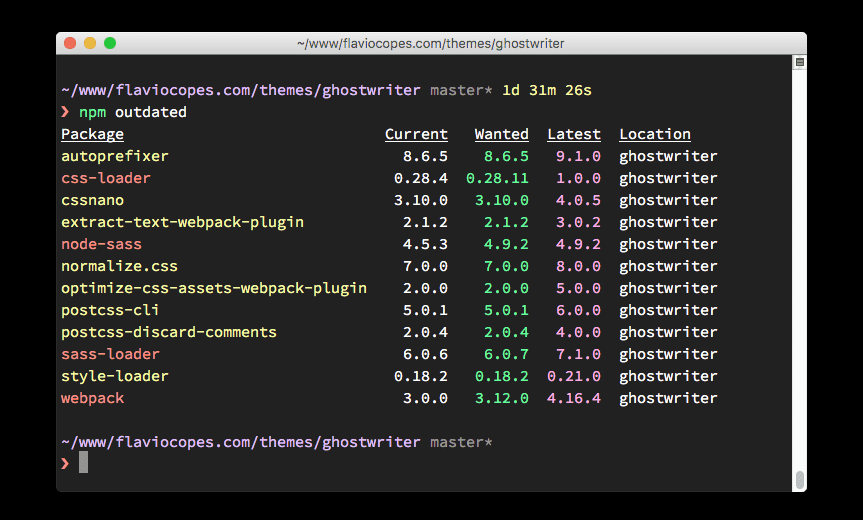Click the Current column header
Image resolution: width=863 pixels, height=520 pixels.
point(417,134)
